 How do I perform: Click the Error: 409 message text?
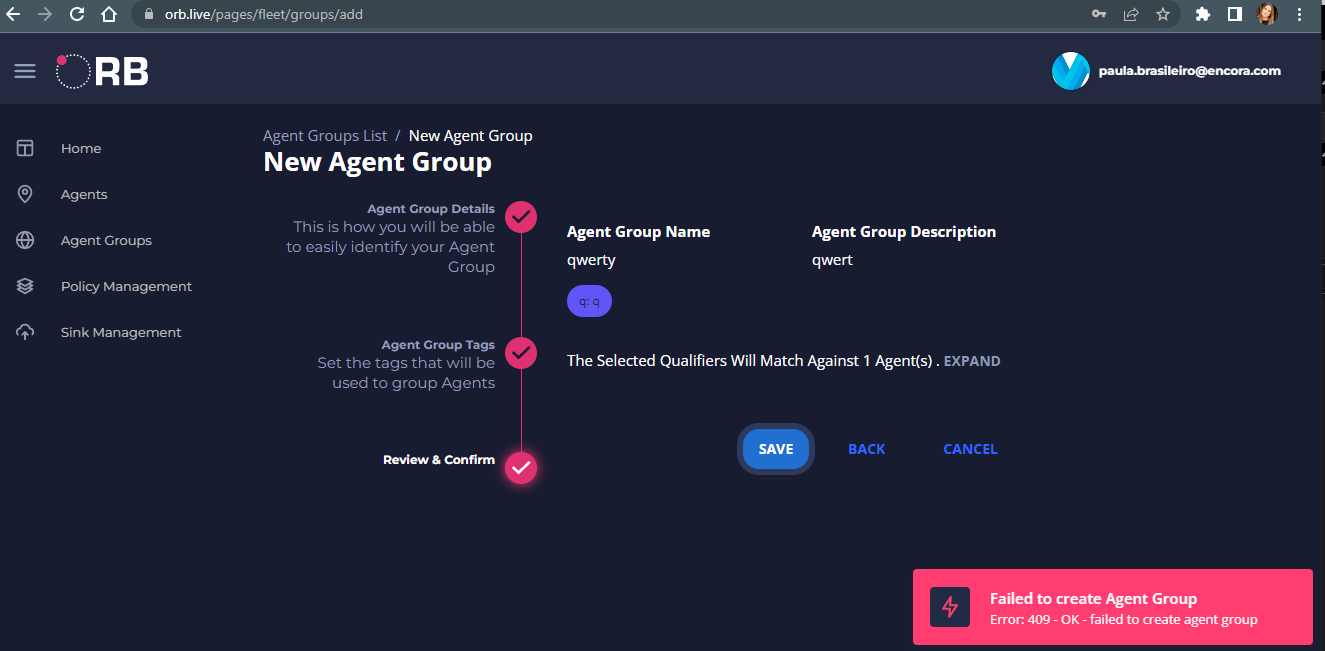point(1123,619)
